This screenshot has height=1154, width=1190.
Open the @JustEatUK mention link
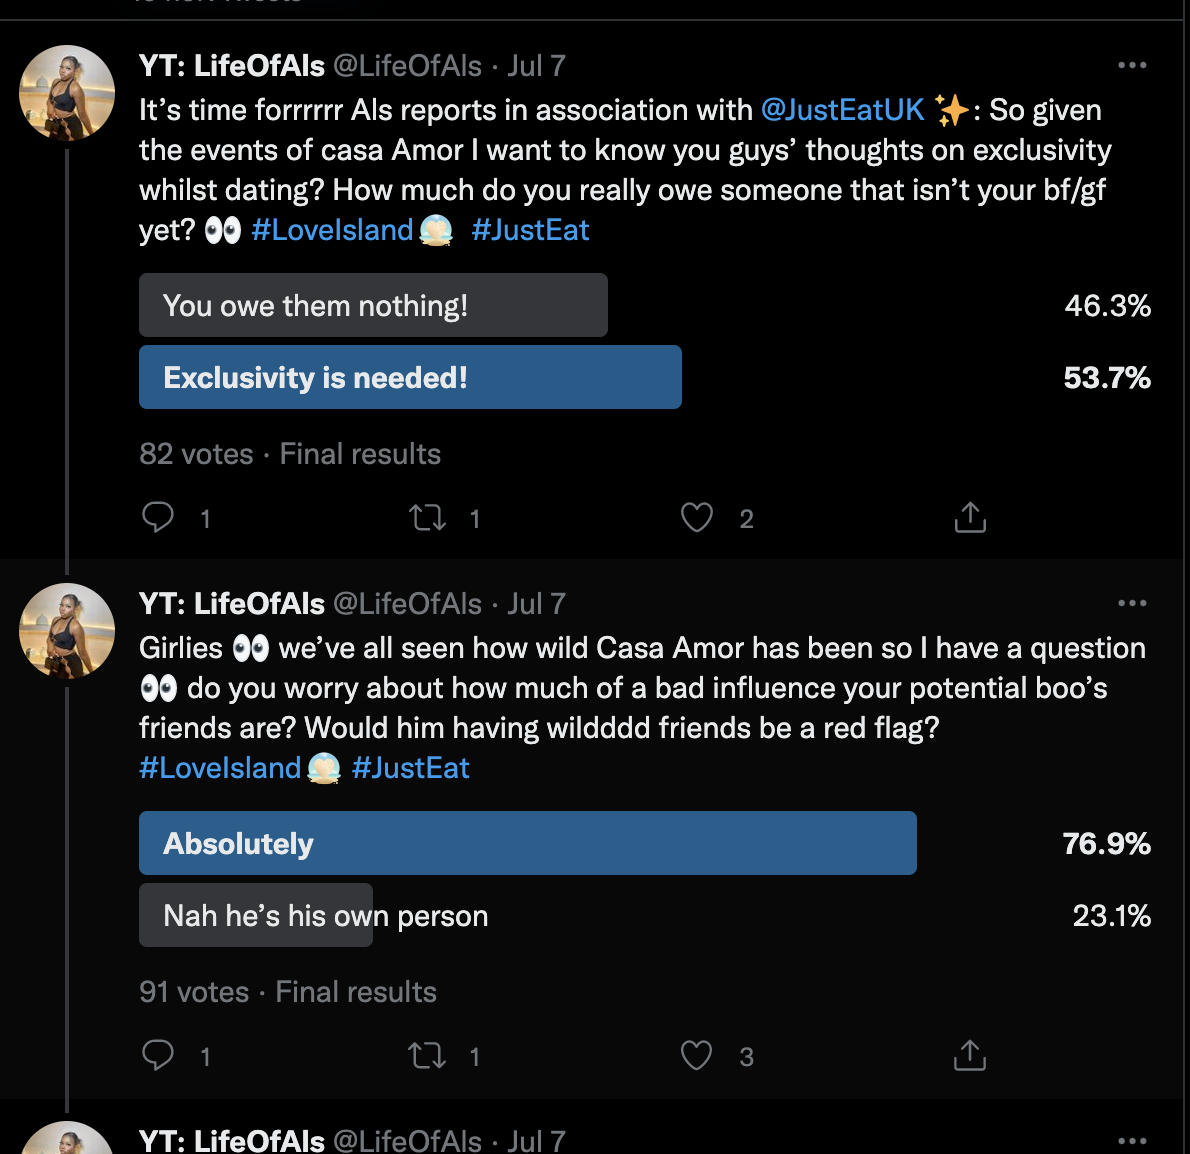(842, 110)
